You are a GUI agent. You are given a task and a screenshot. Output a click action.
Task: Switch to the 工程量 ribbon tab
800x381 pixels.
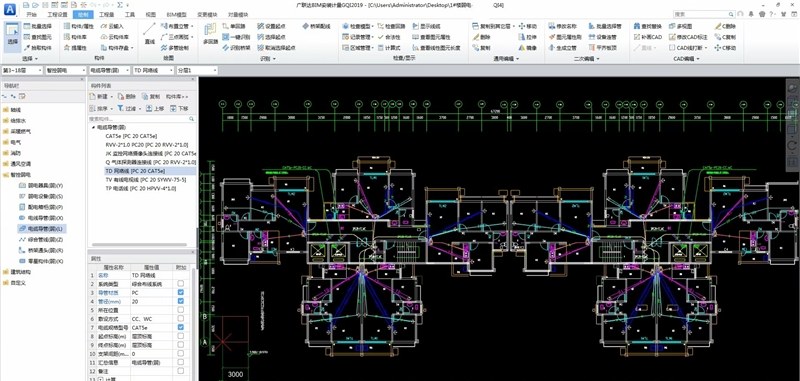(107, 15)
